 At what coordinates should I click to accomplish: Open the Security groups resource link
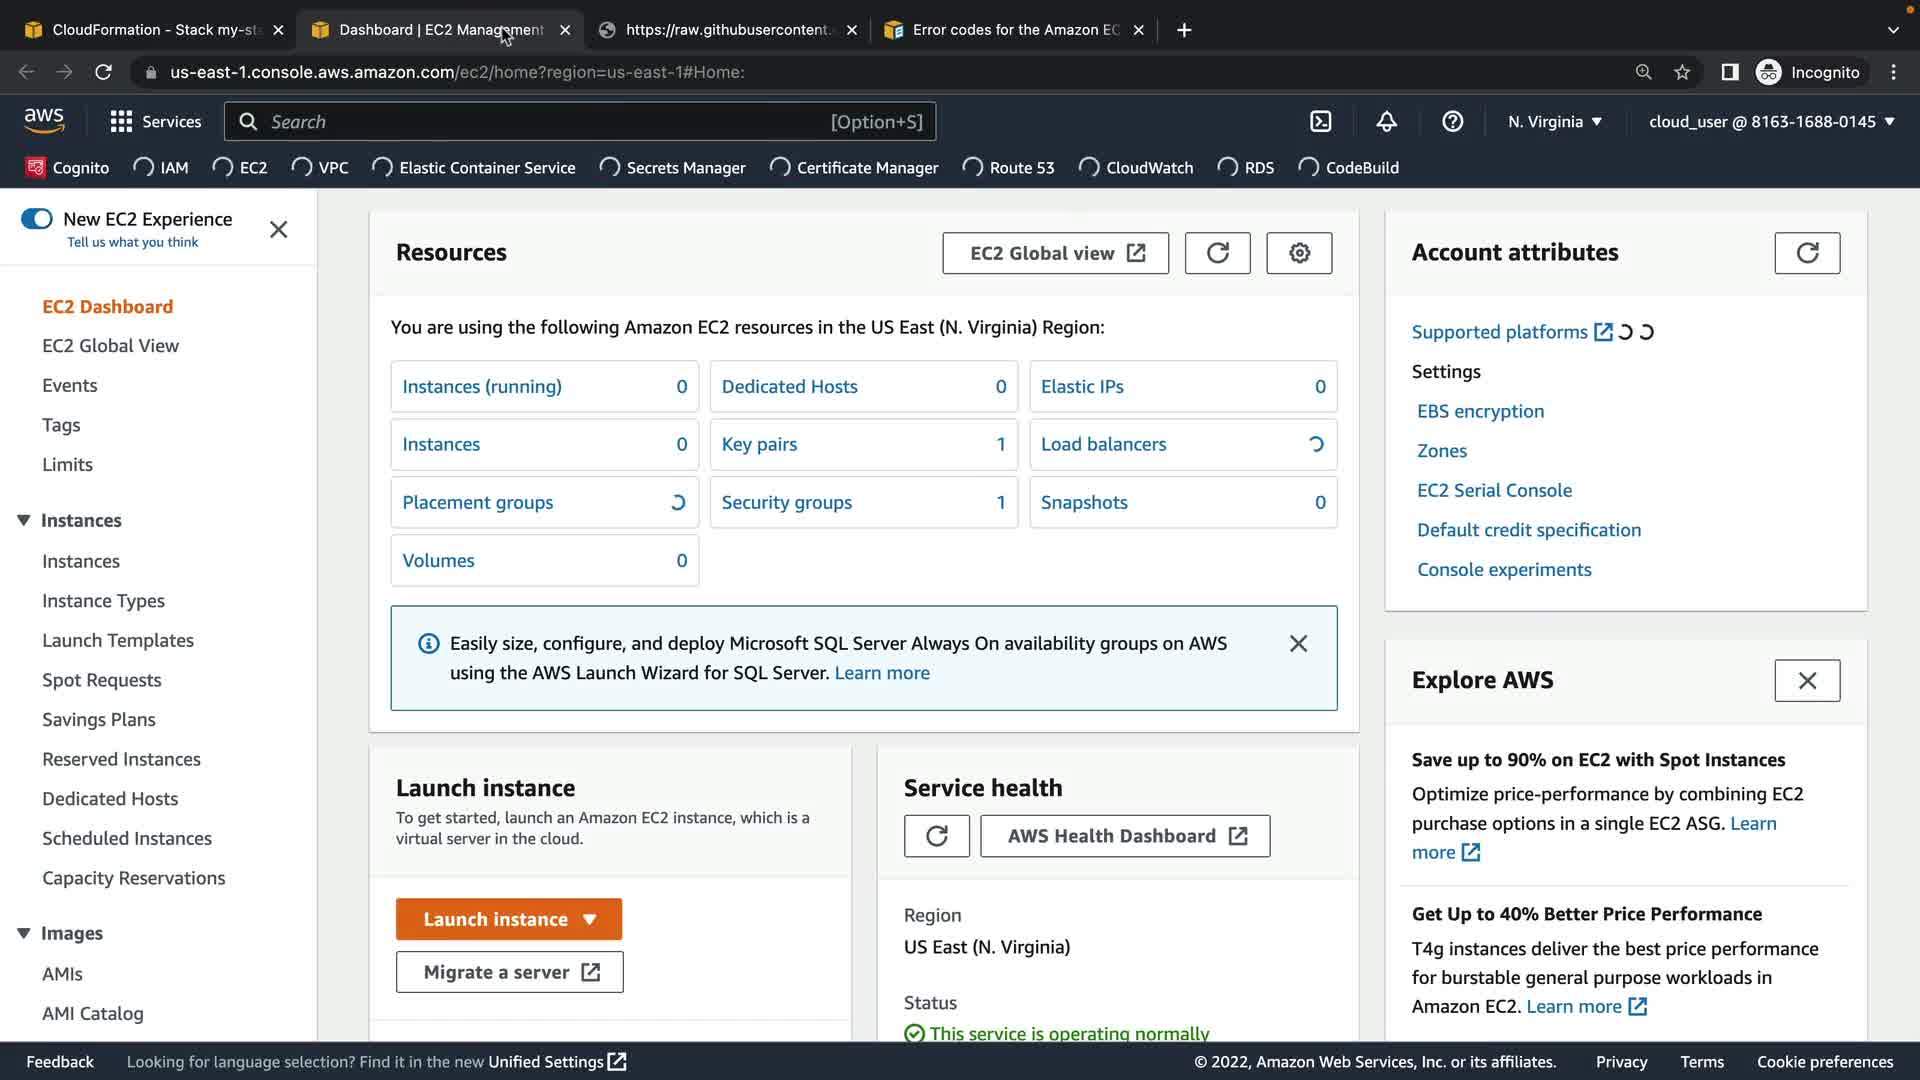(x=786, y=502)
